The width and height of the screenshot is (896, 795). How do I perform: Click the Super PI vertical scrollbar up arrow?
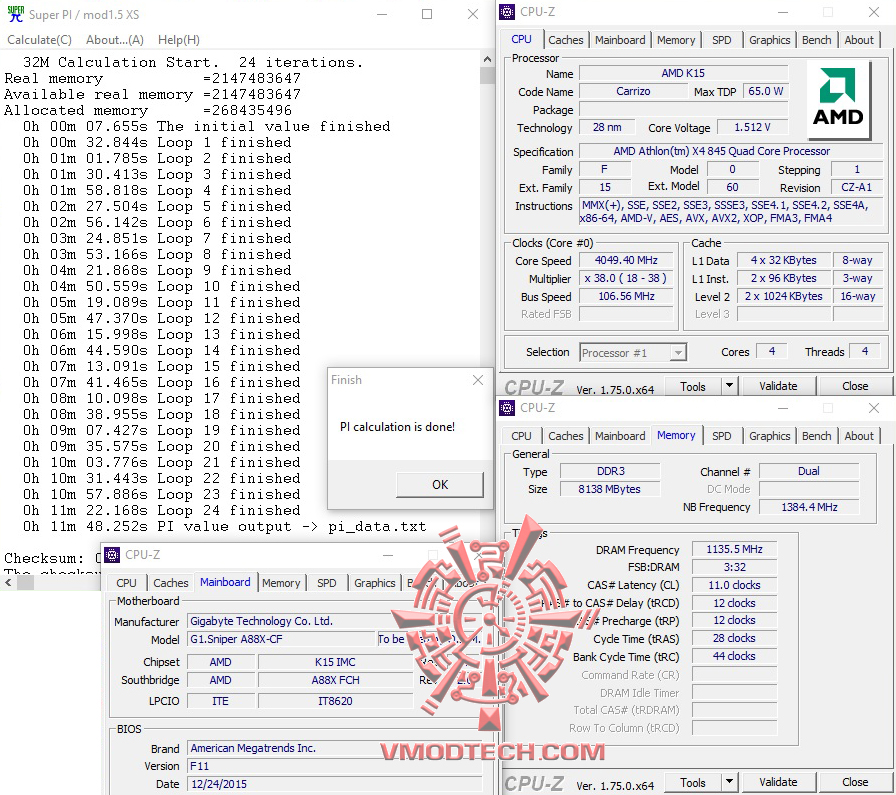[487, 59]
